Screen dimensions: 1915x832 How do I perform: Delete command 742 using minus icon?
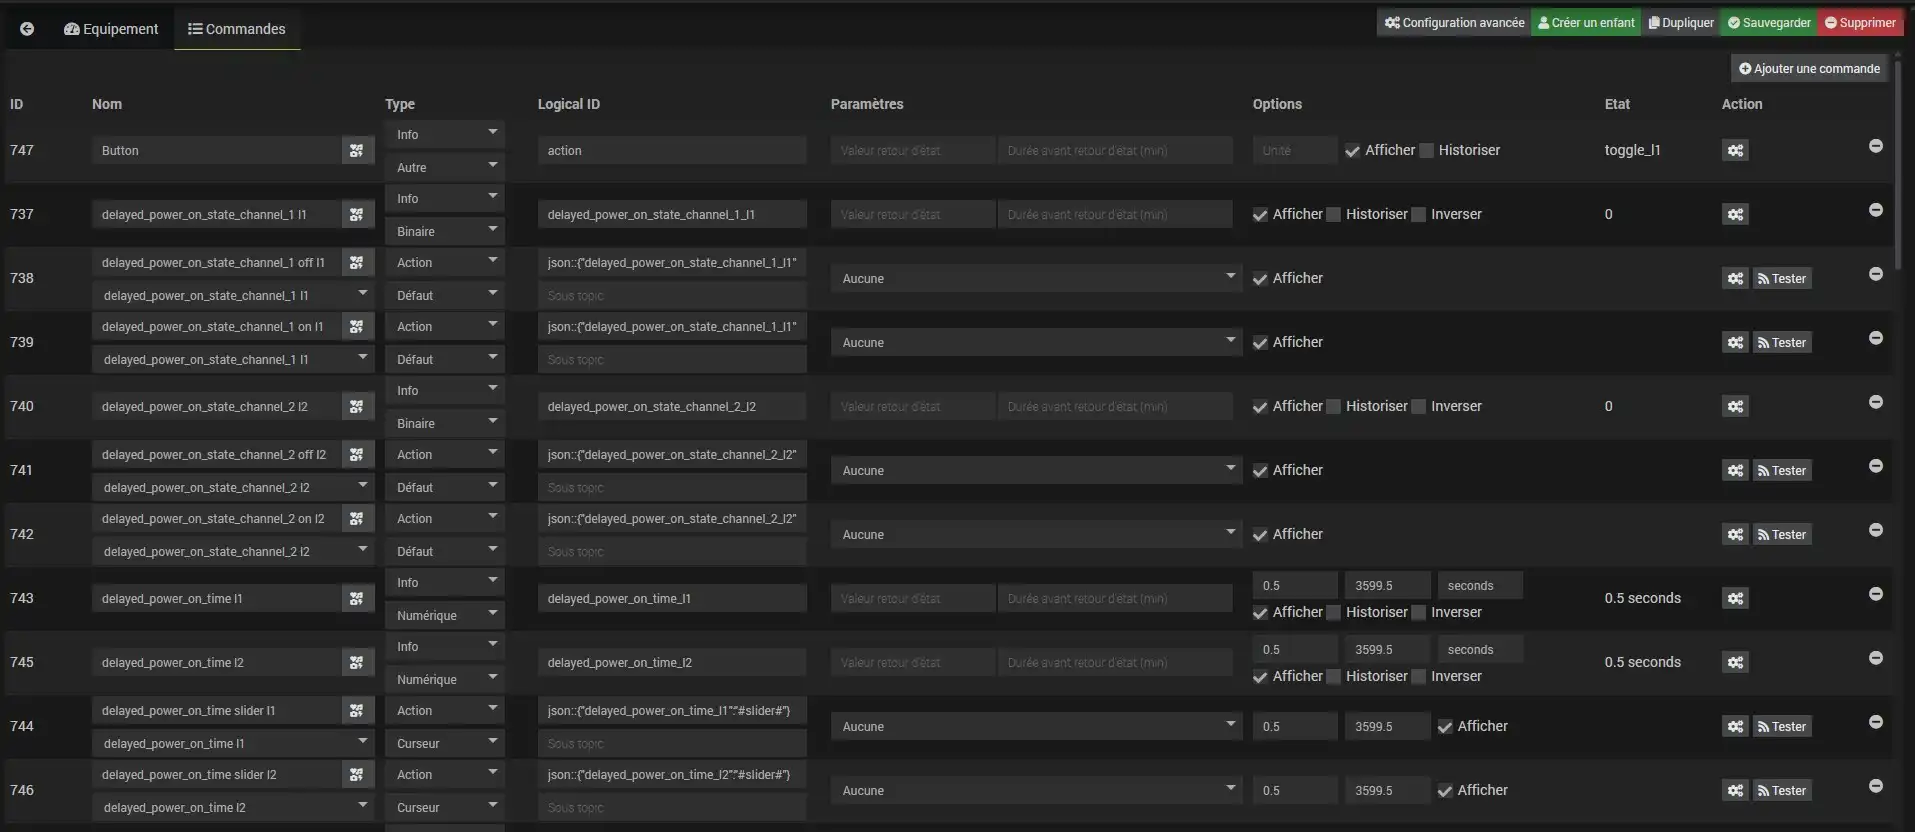pyautogui.click(x=1875, y=530)
